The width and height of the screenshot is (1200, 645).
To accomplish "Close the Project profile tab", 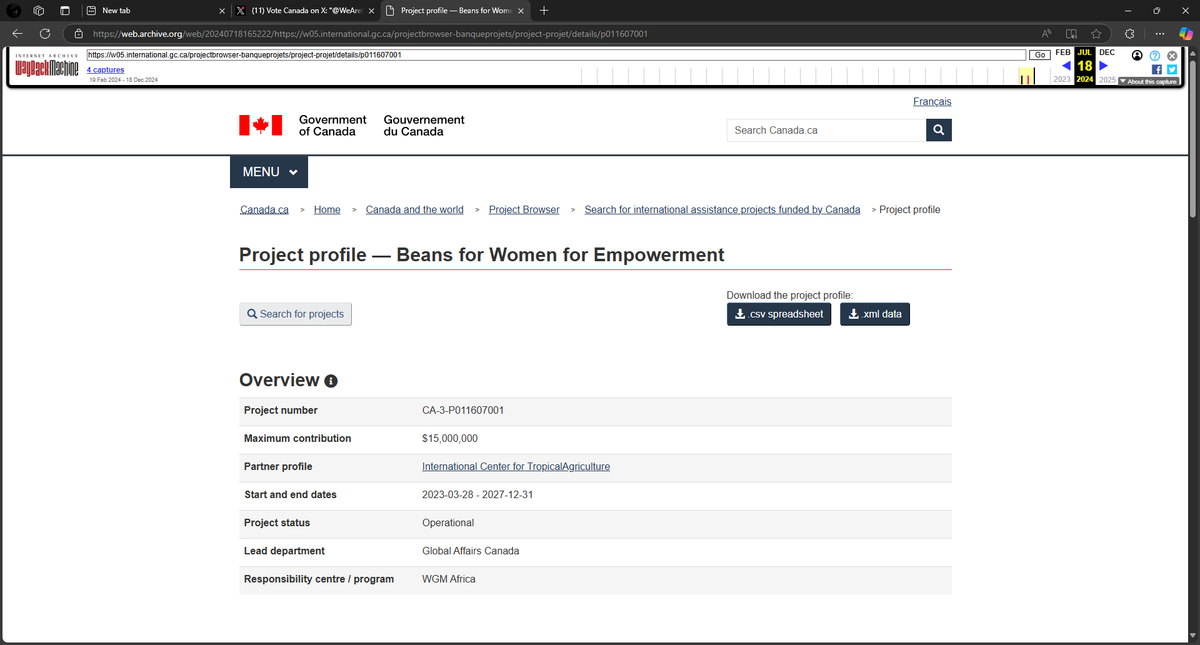I will pos(521,10).
